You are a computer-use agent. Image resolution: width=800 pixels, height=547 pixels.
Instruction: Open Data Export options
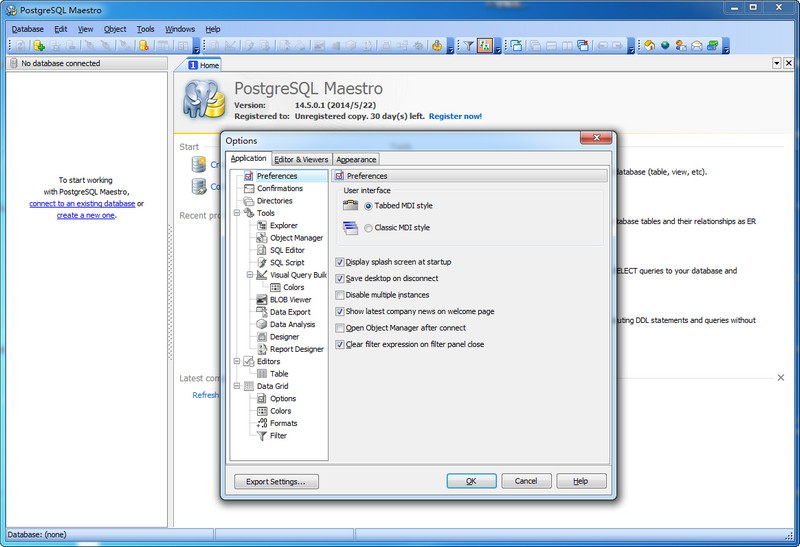[x=290, y=312]
